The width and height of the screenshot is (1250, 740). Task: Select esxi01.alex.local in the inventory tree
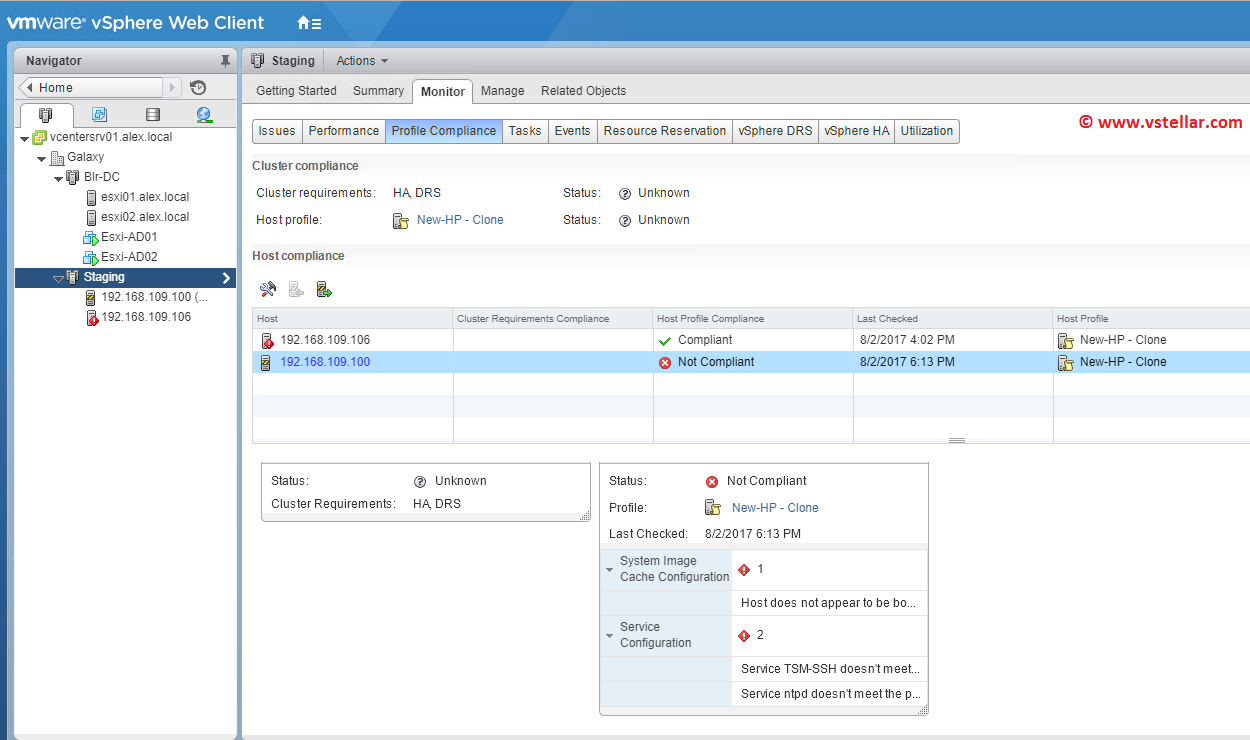tap(145, 197)
